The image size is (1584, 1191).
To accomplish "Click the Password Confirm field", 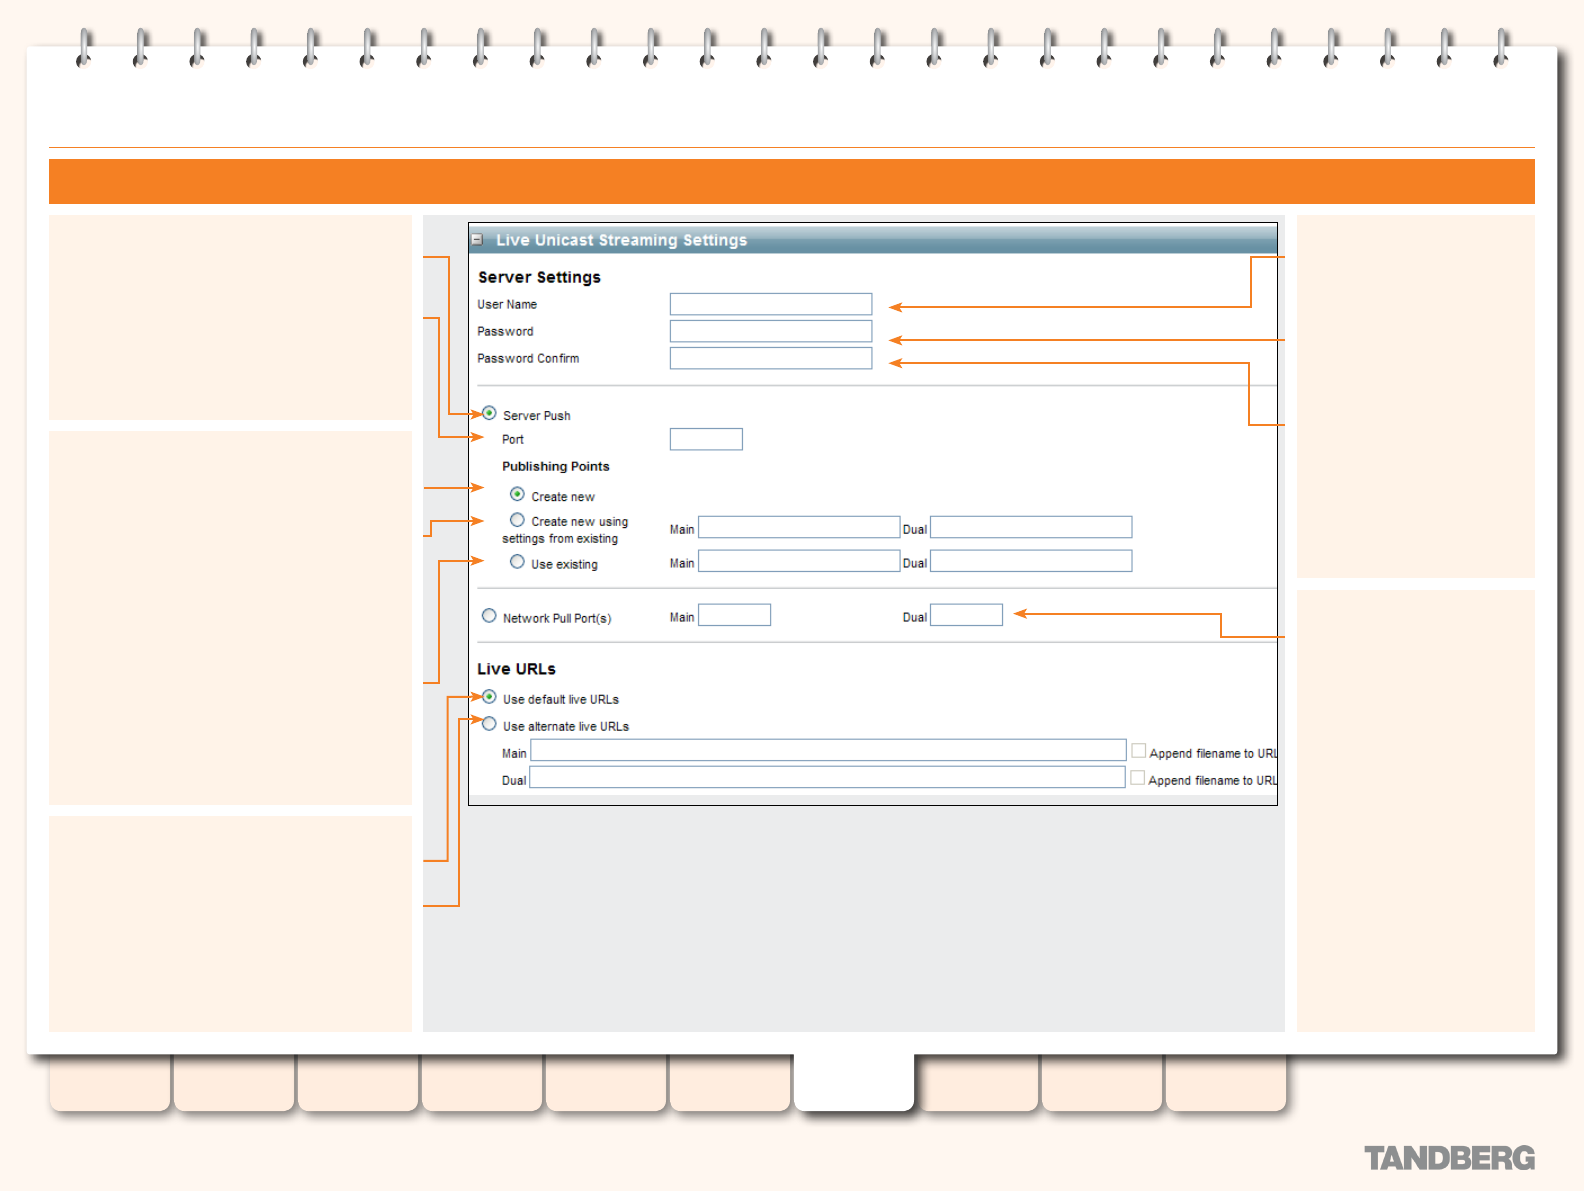I will (x=771, y=358).
